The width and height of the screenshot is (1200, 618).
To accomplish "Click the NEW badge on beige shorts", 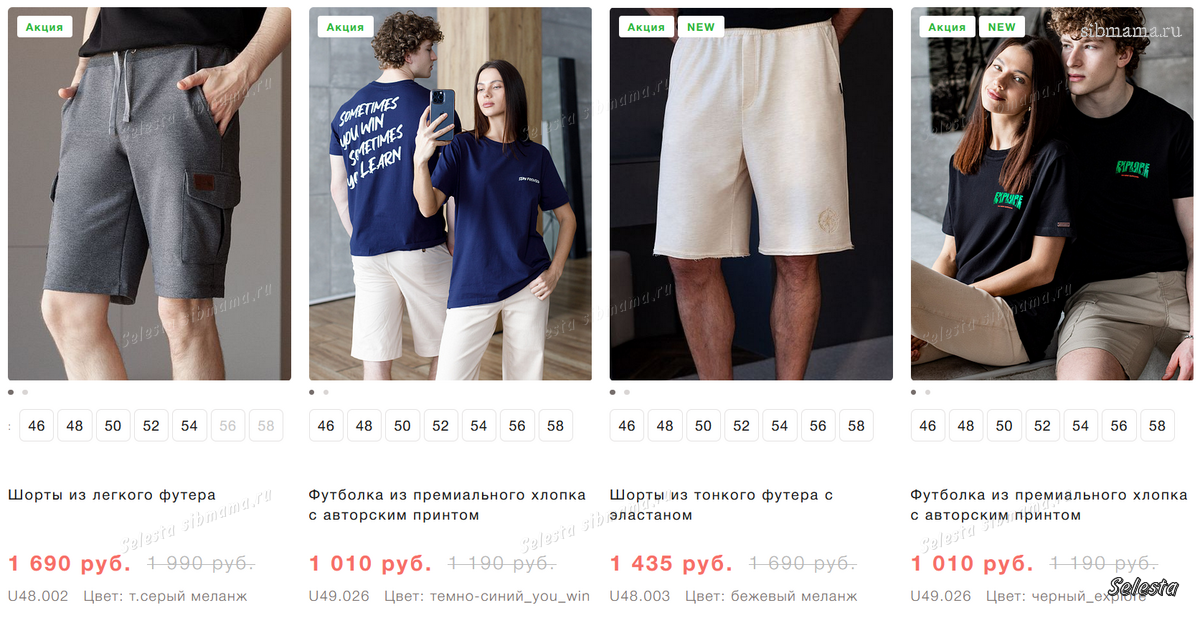I will [701, 27].
